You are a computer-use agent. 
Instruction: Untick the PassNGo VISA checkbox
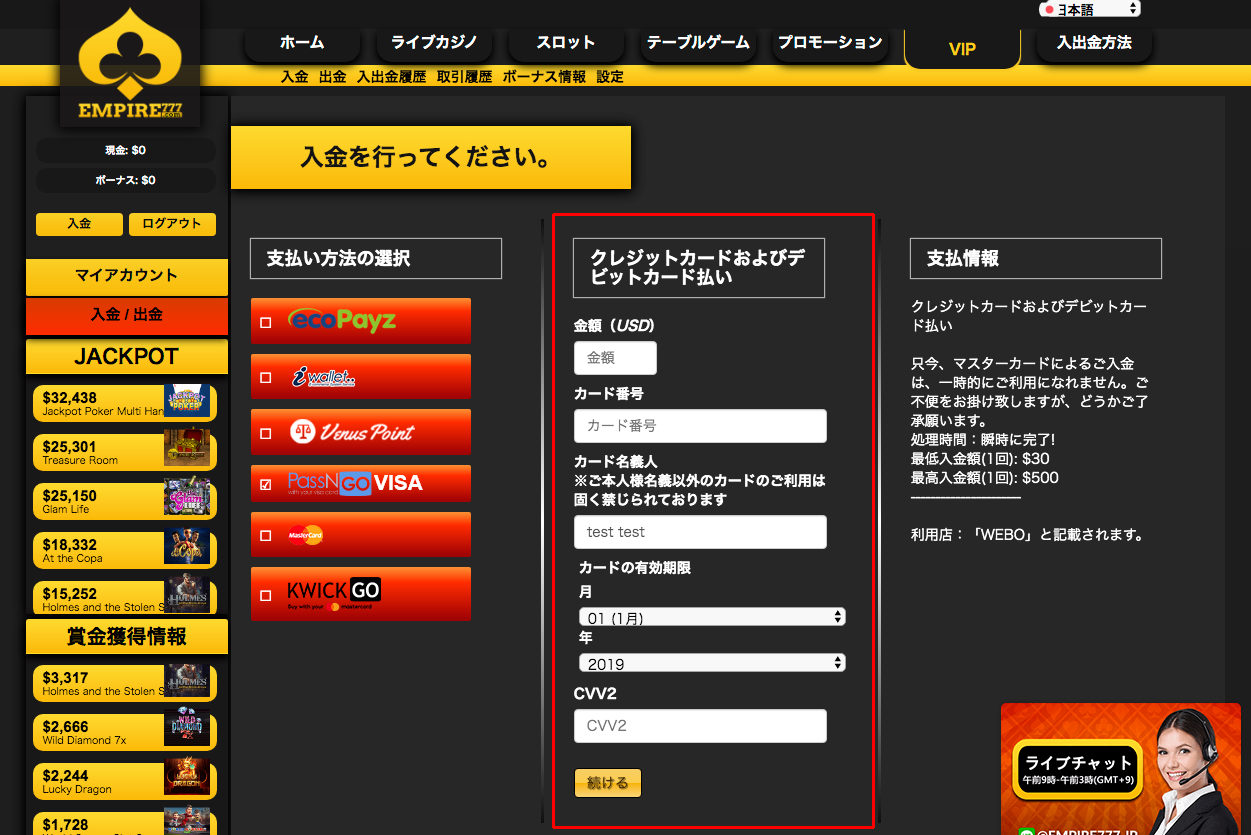(x=265, y=484)
